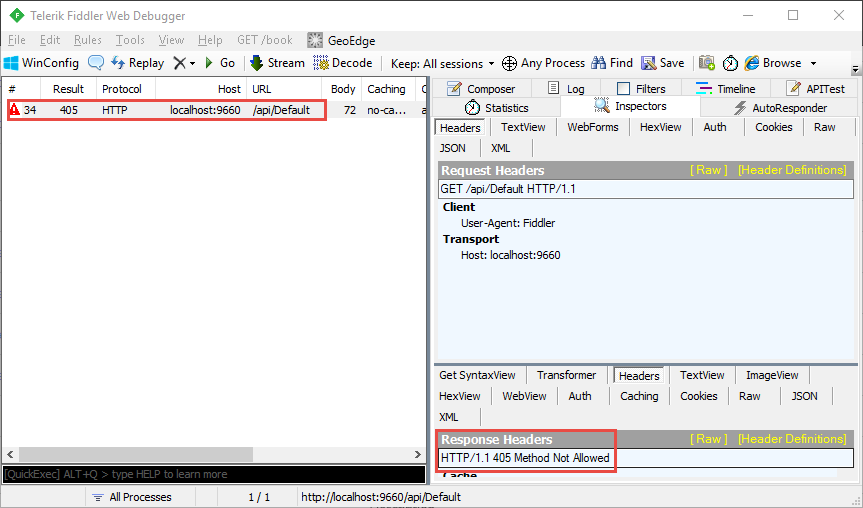Click the Fiddler app icon in title bar
Viewport: 863px width, 508px height.
click(x=17, y=15)
